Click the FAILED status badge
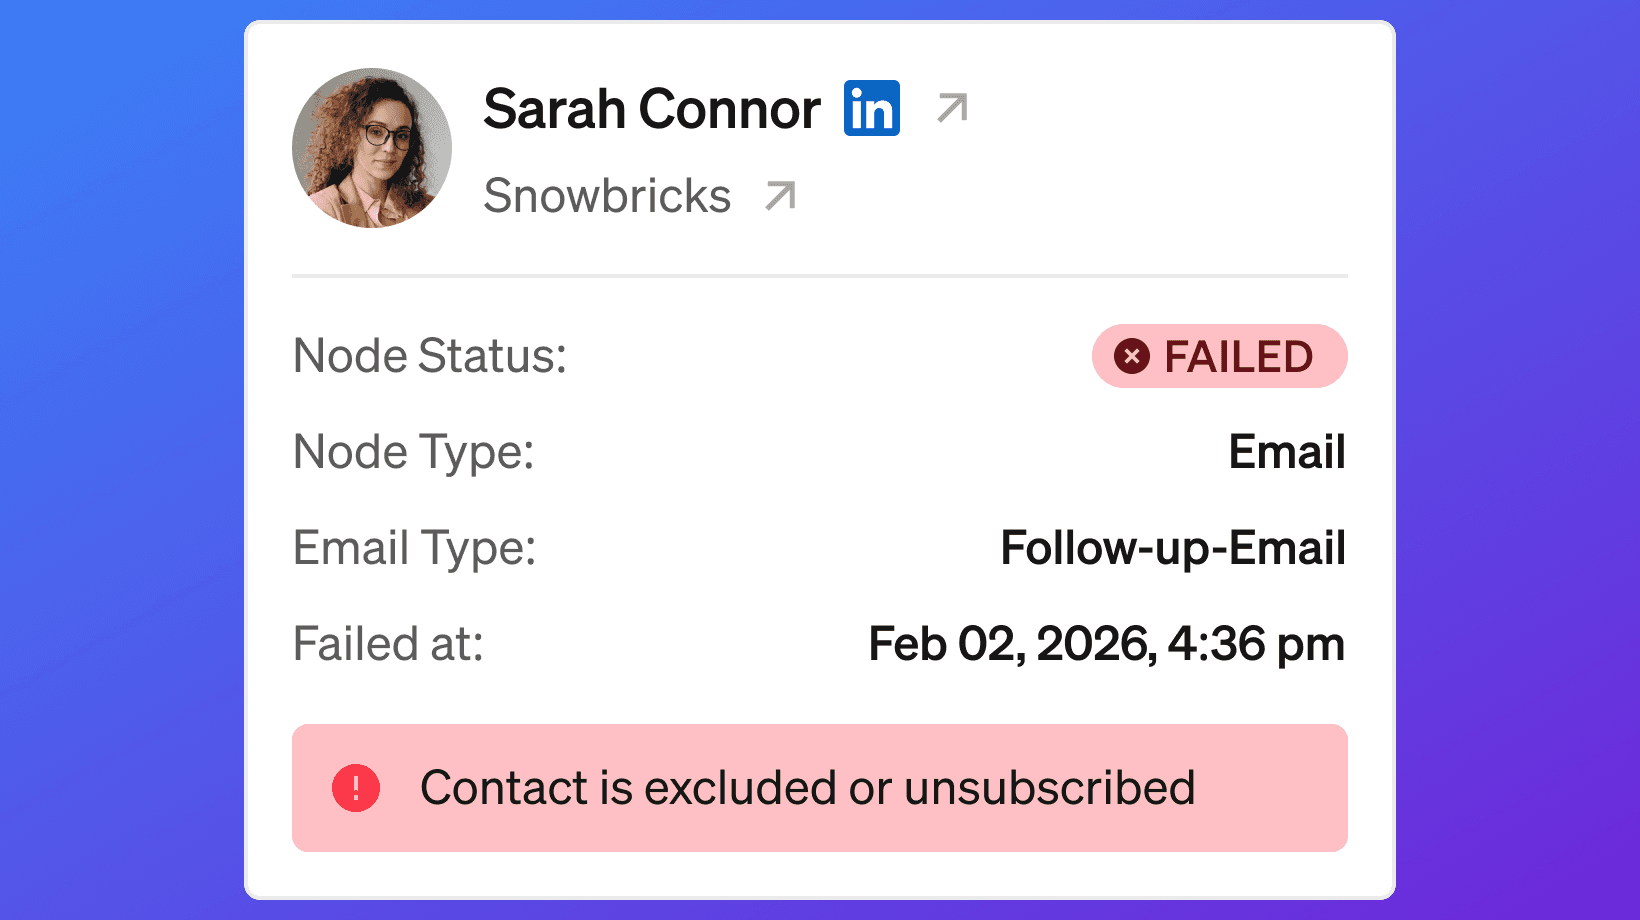 [x=1220, y=356]
